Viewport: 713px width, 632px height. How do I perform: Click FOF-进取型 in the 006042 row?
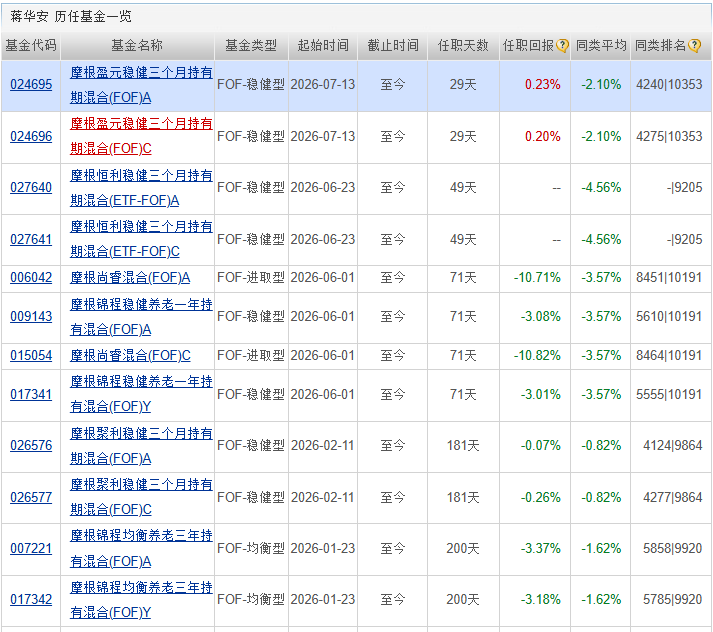(251, 277)
